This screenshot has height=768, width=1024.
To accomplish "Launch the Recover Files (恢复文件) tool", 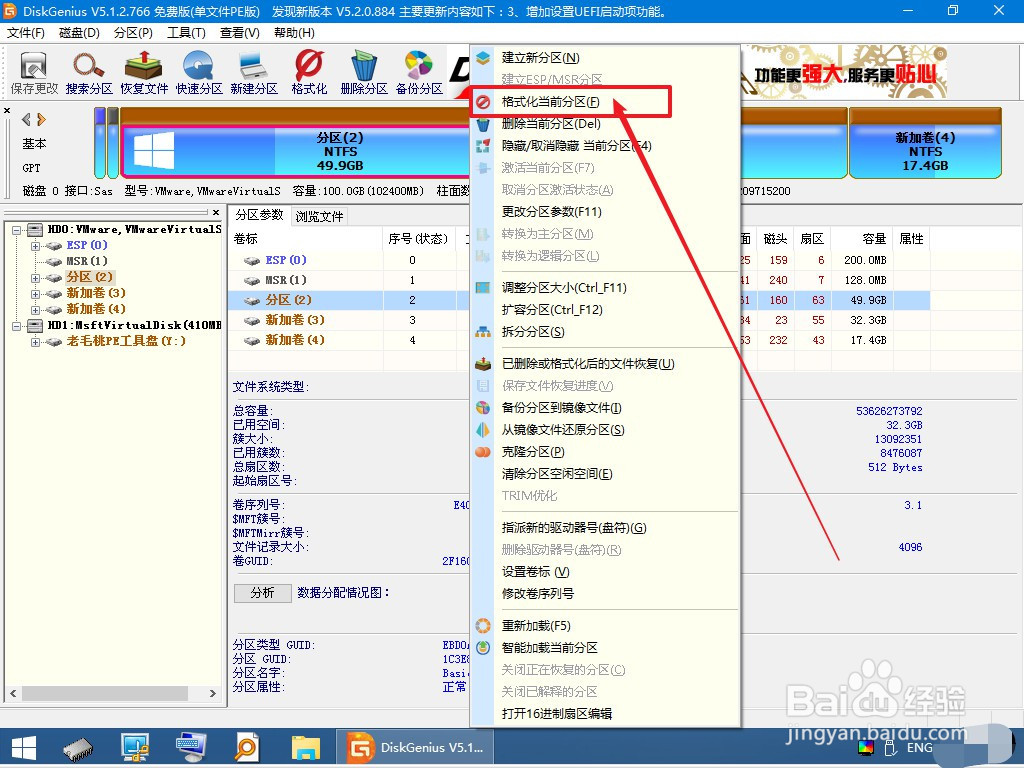I will (x=144, y=72).
